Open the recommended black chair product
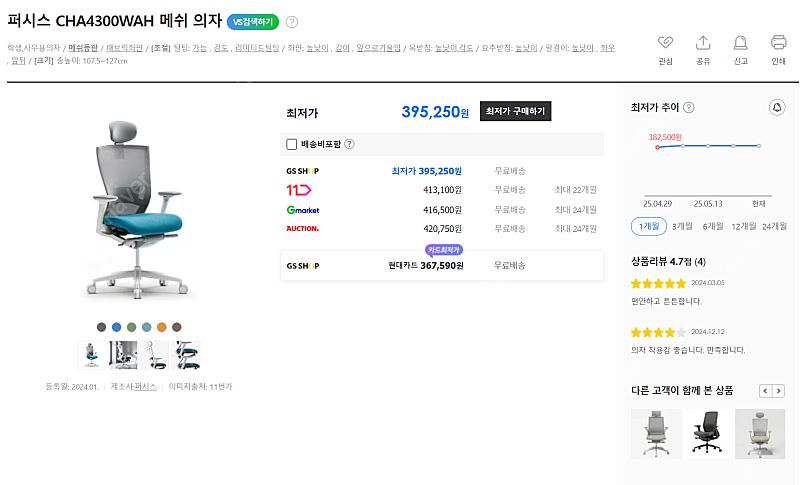Screen dimensions: 800x485 (x=708, y=434)
